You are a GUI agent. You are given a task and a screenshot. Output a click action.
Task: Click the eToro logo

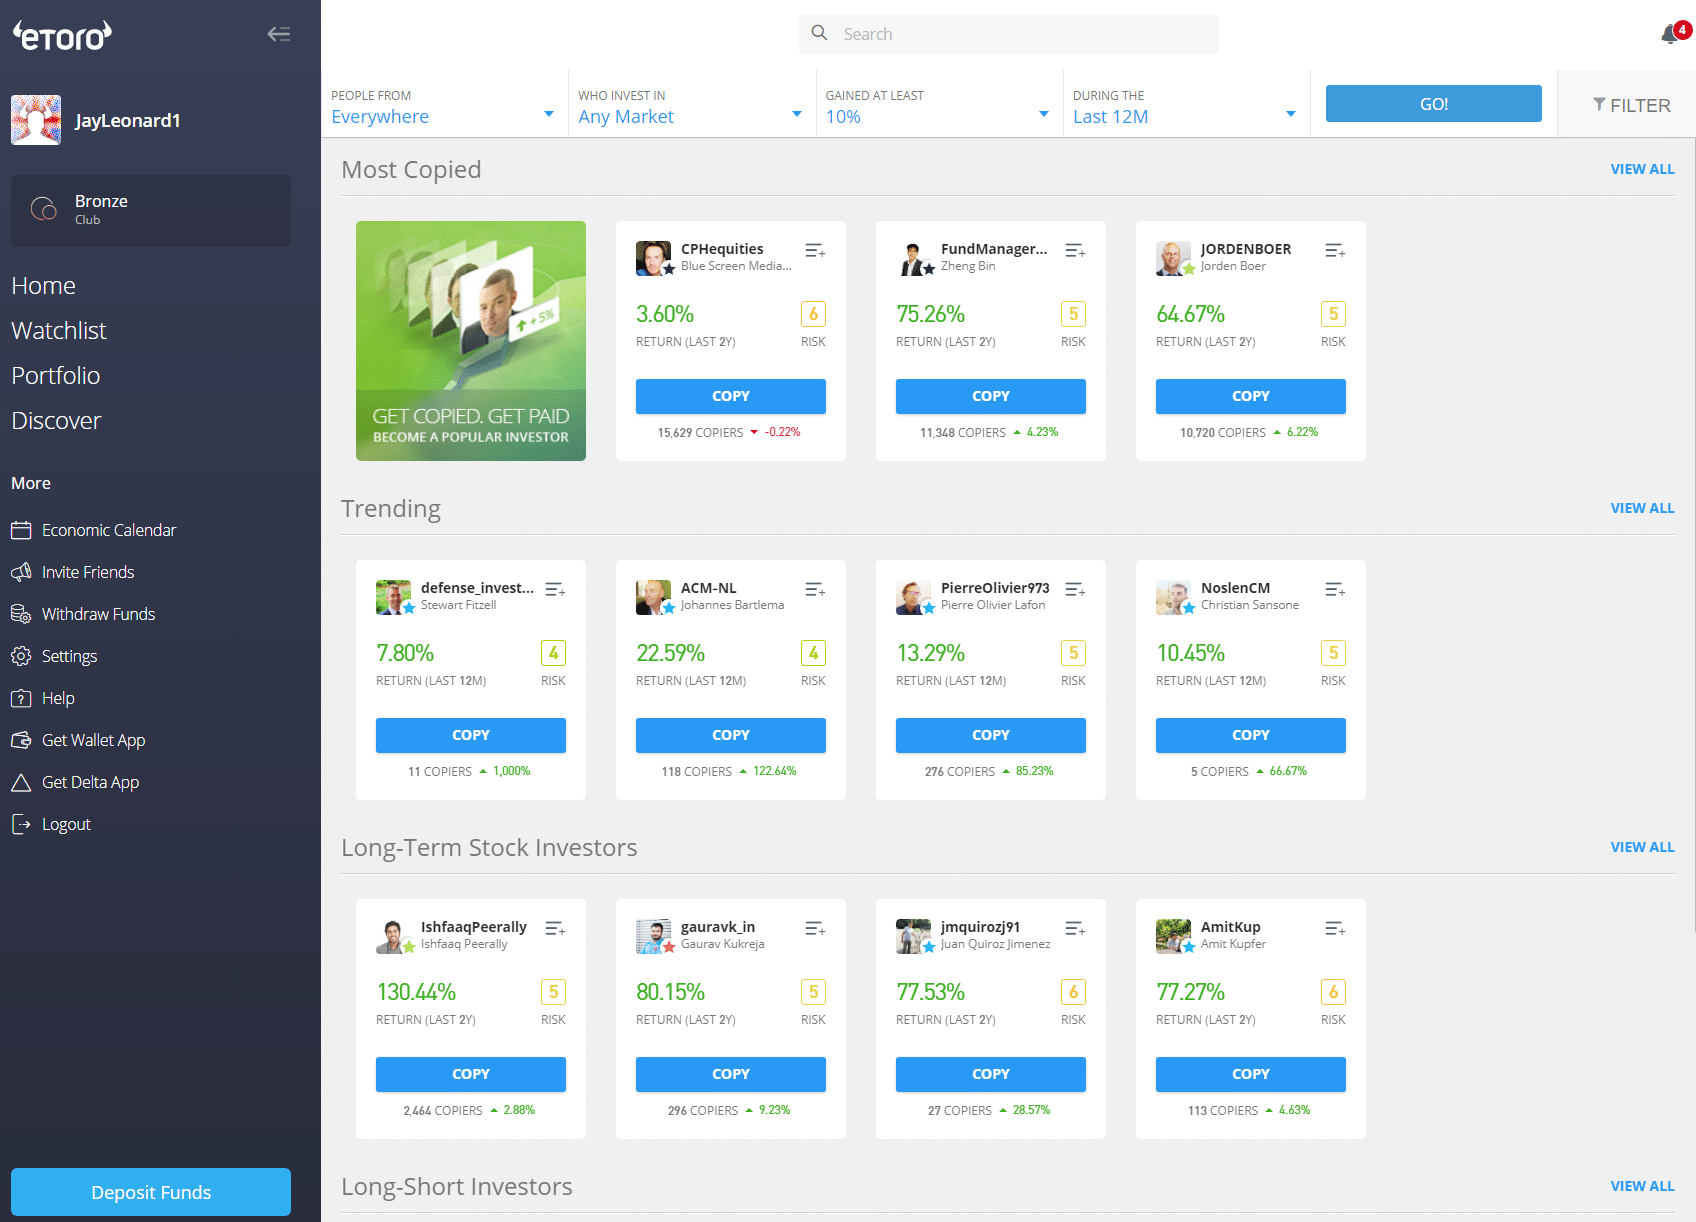point(61,36)
